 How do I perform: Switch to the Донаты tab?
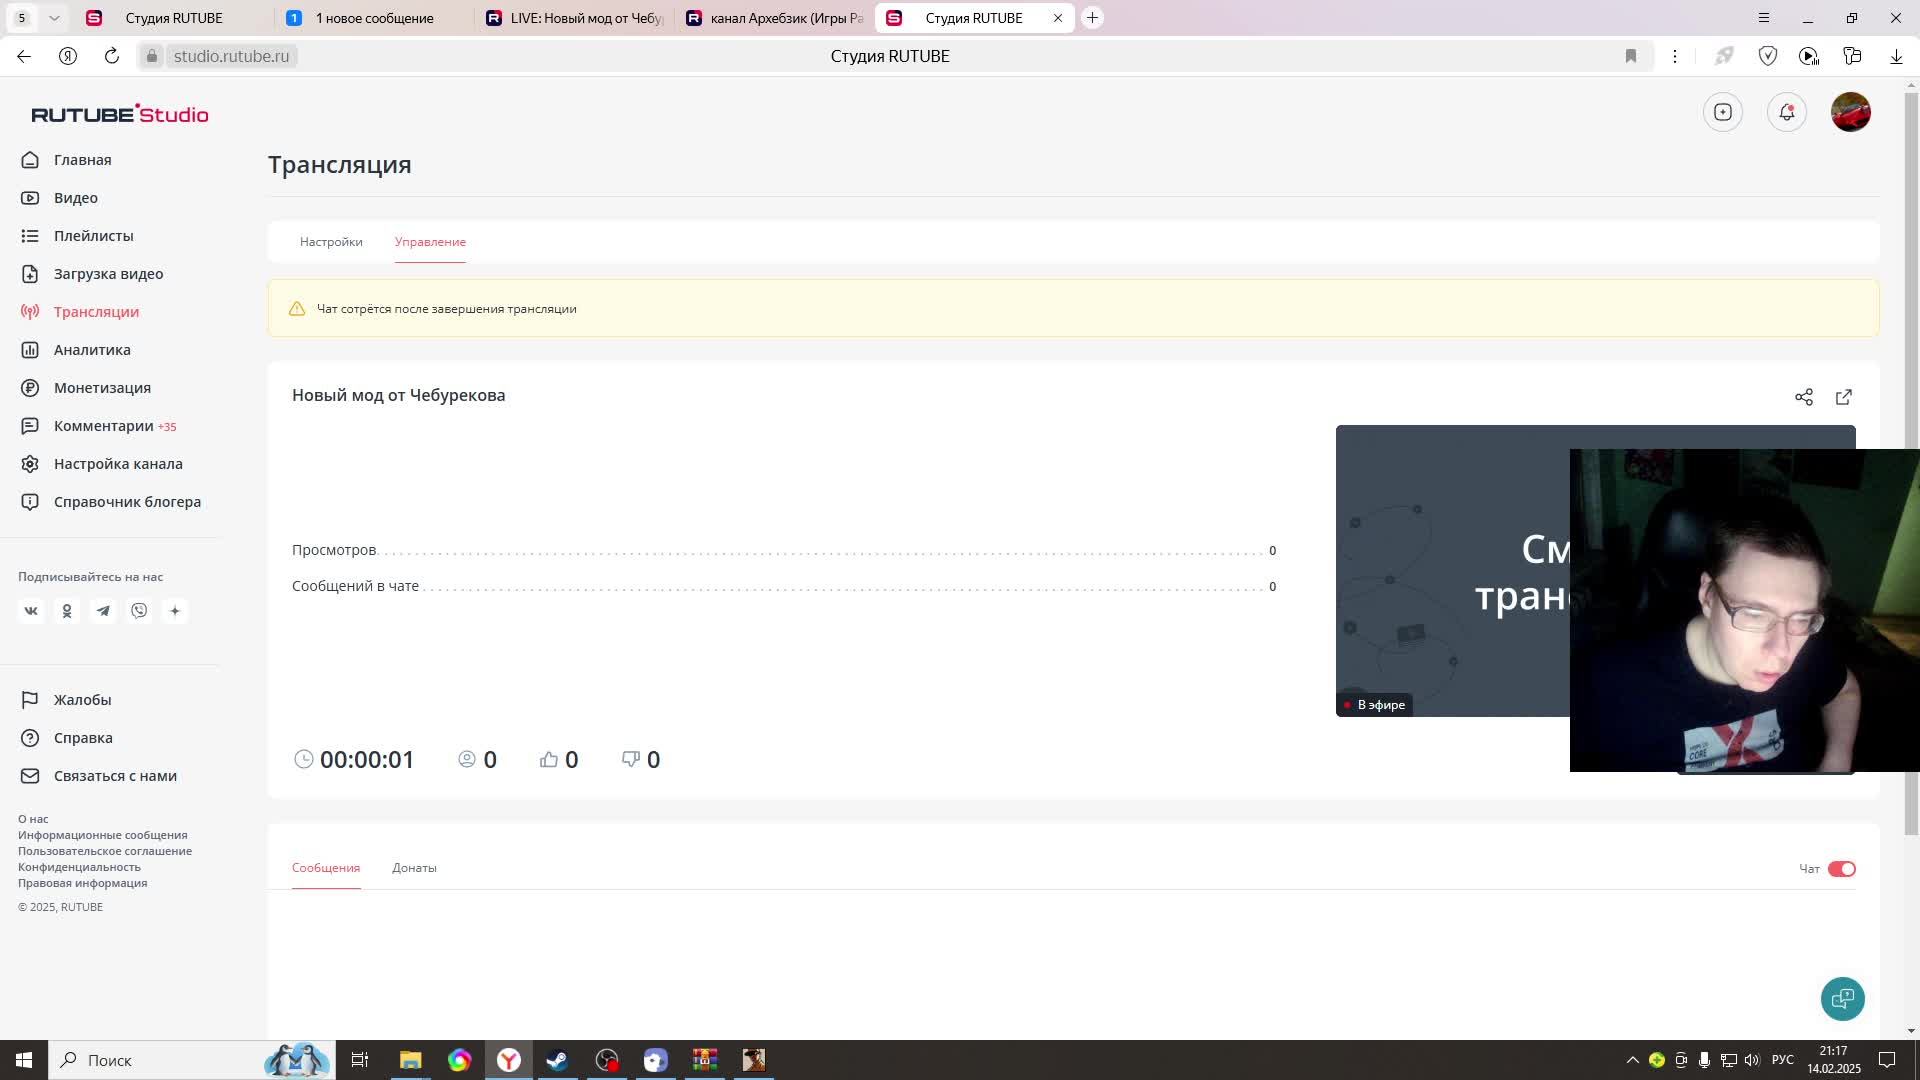click(x=414, y=868)
